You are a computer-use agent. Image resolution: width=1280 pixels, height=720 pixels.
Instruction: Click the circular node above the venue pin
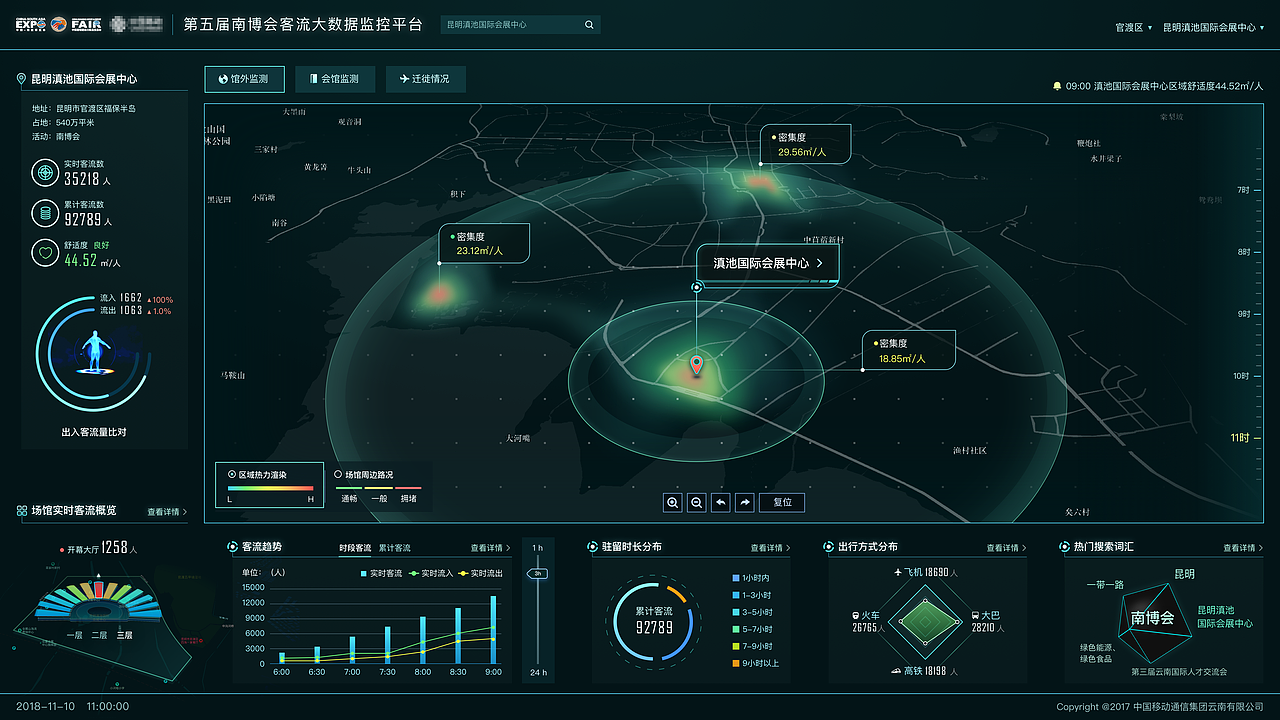(697, 287)
